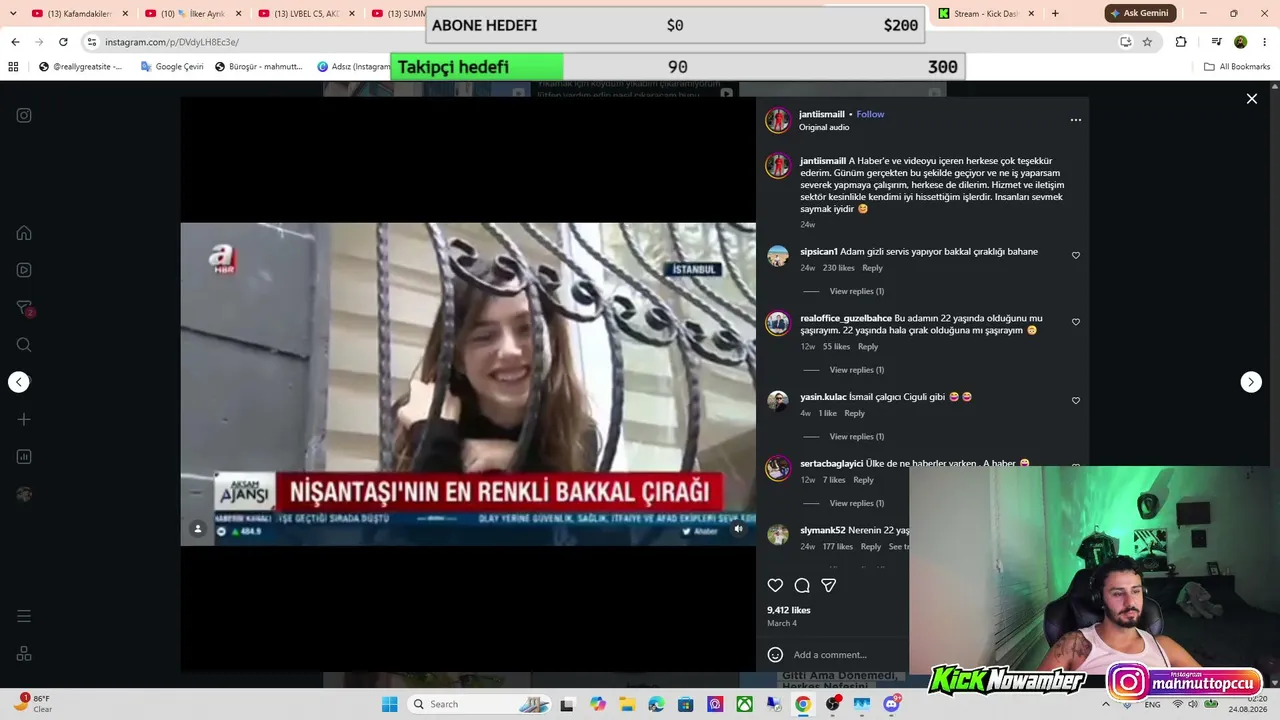Switch to the Stream - Kick Dashboard tab
The height and width of the screenshot is (720, 1280).
click(x=984, y=14)
